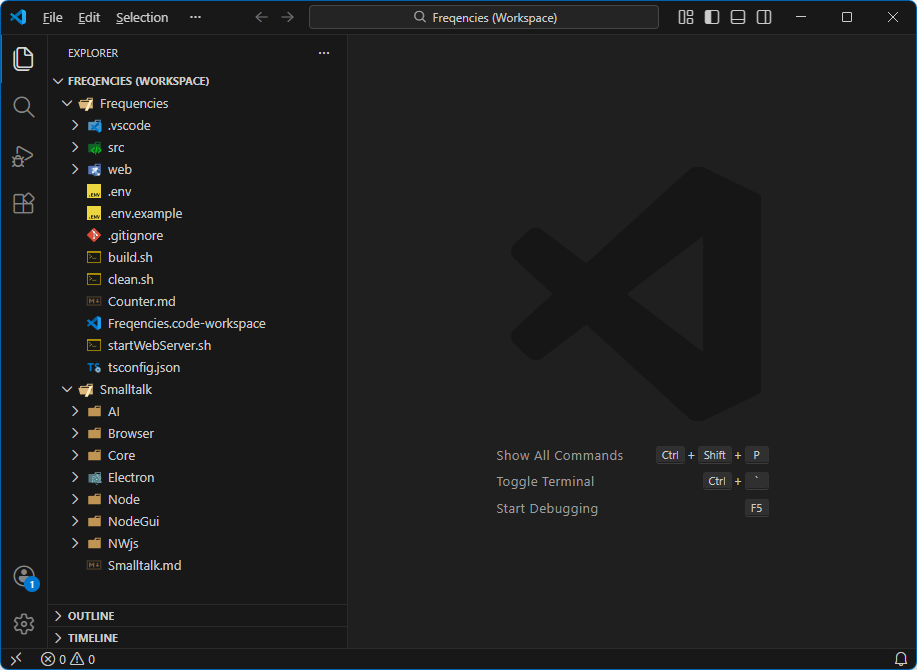Collapse the Smalltalk root folder
The width and height of the screenshot is (917, 670).
pos(67,389)
